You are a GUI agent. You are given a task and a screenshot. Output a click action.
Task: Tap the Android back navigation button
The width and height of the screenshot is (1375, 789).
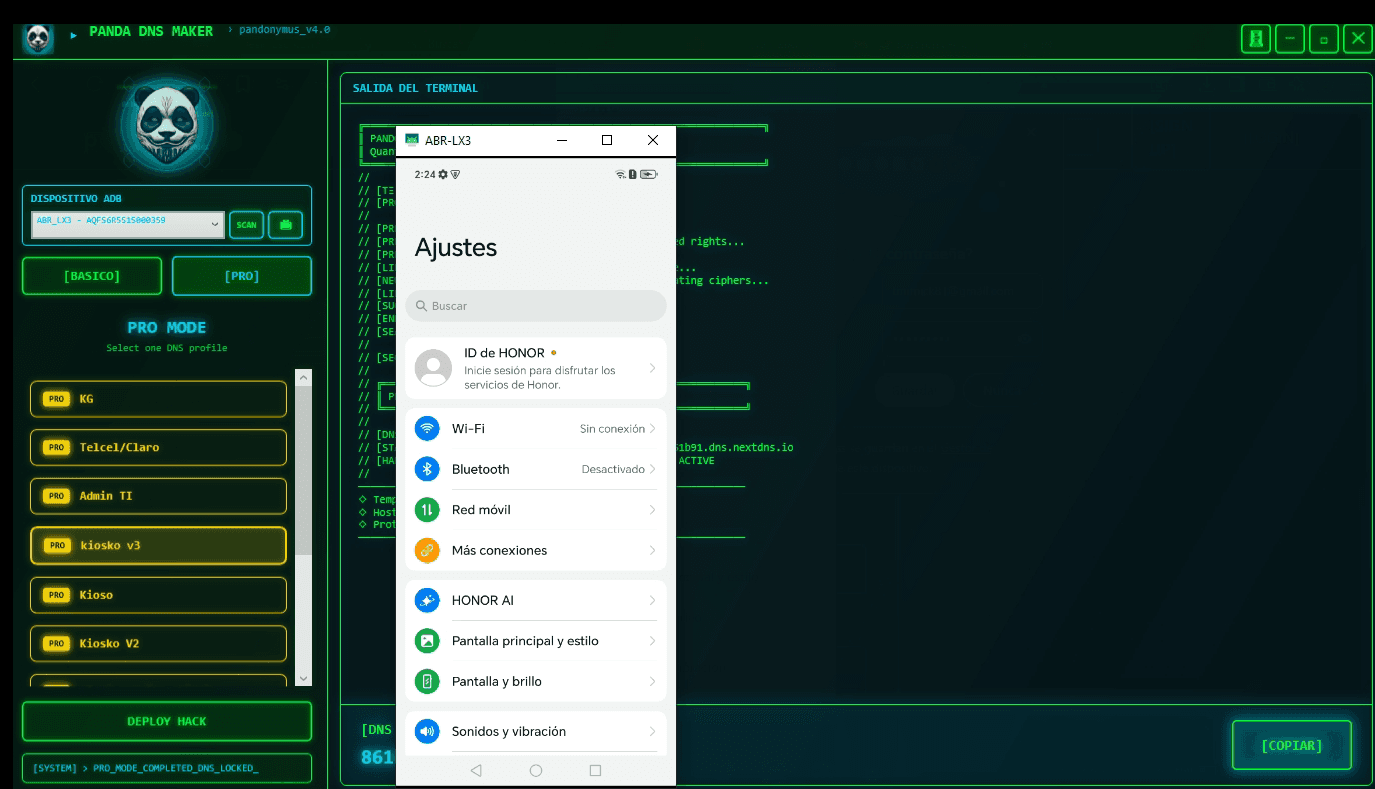(x=476, y=770)
